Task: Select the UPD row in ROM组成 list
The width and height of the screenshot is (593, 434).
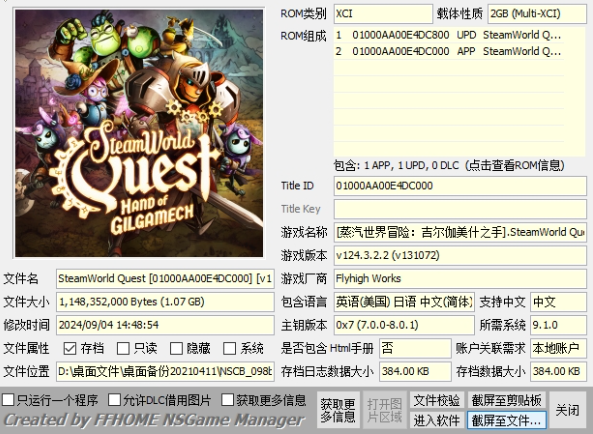Action: point(449,35)
